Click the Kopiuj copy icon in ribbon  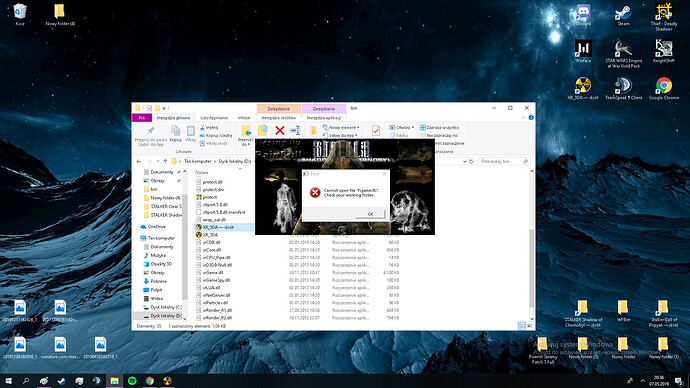click(x=175, y=133)
